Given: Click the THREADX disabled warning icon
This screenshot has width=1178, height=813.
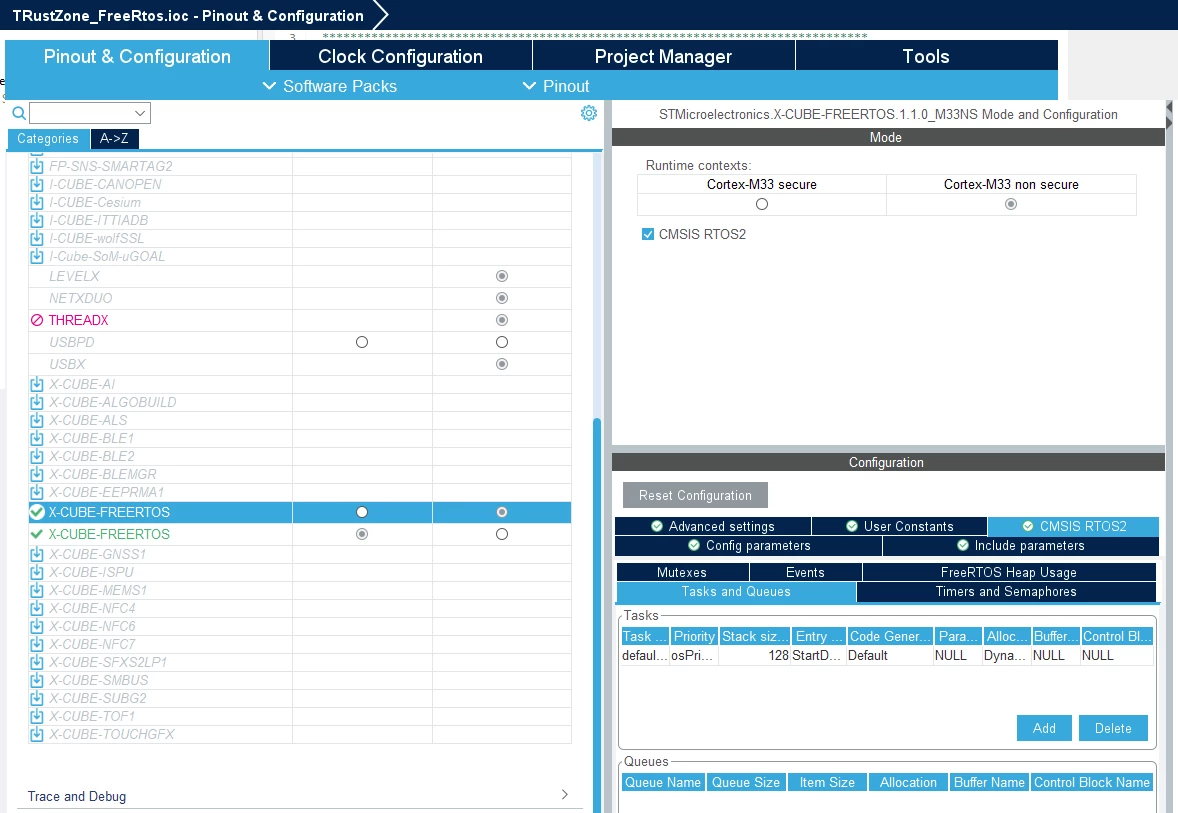Looking at the screenshot, I should coord(37,320).
